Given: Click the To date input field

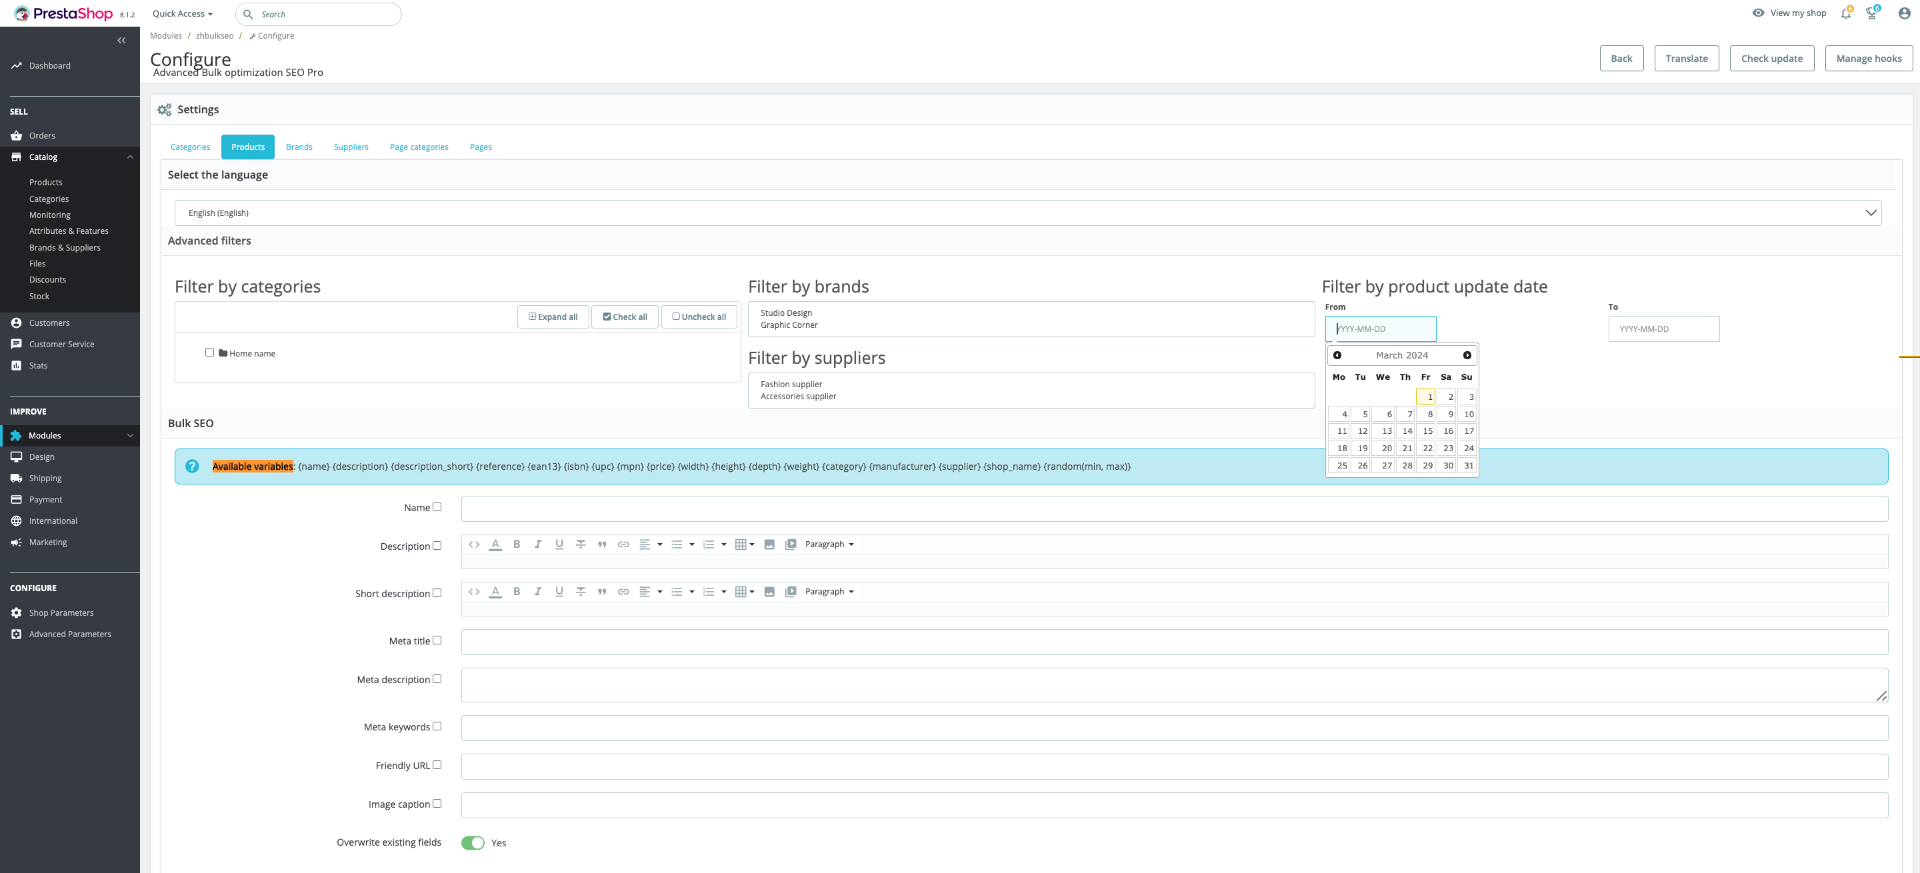Looking at the screenshot, I should pos(1664,329).
